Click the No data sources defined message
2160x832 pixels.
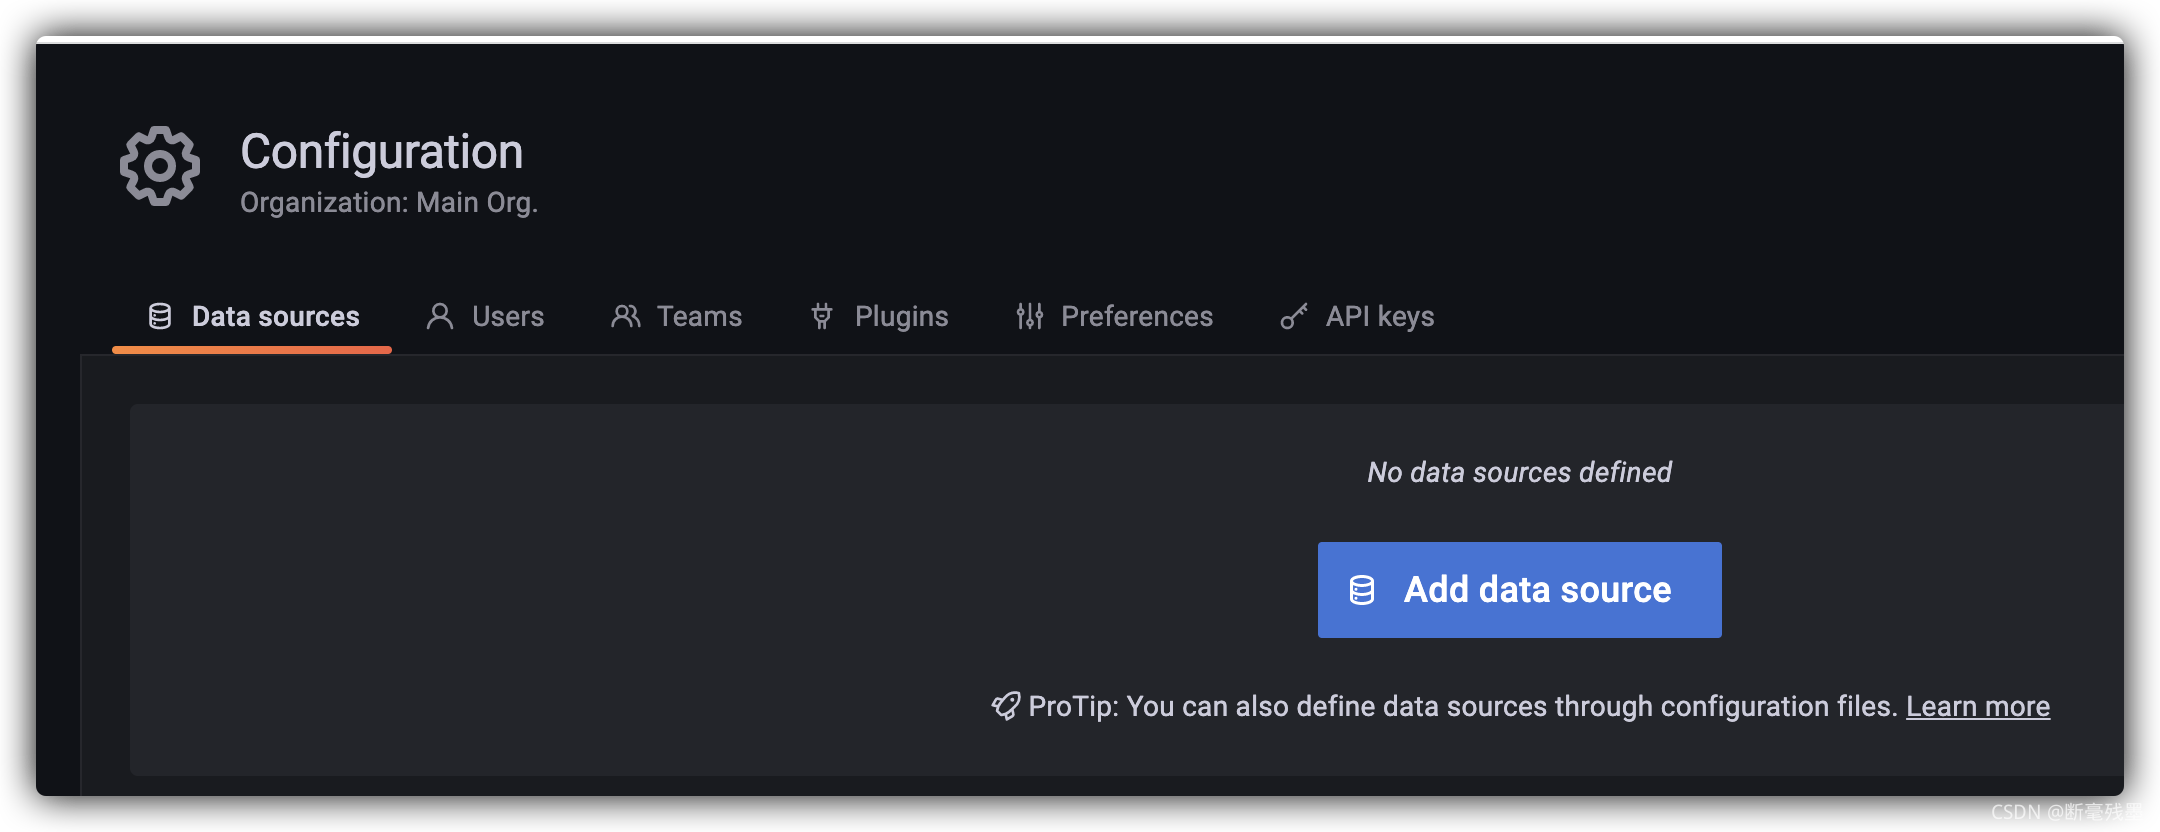1520,472
